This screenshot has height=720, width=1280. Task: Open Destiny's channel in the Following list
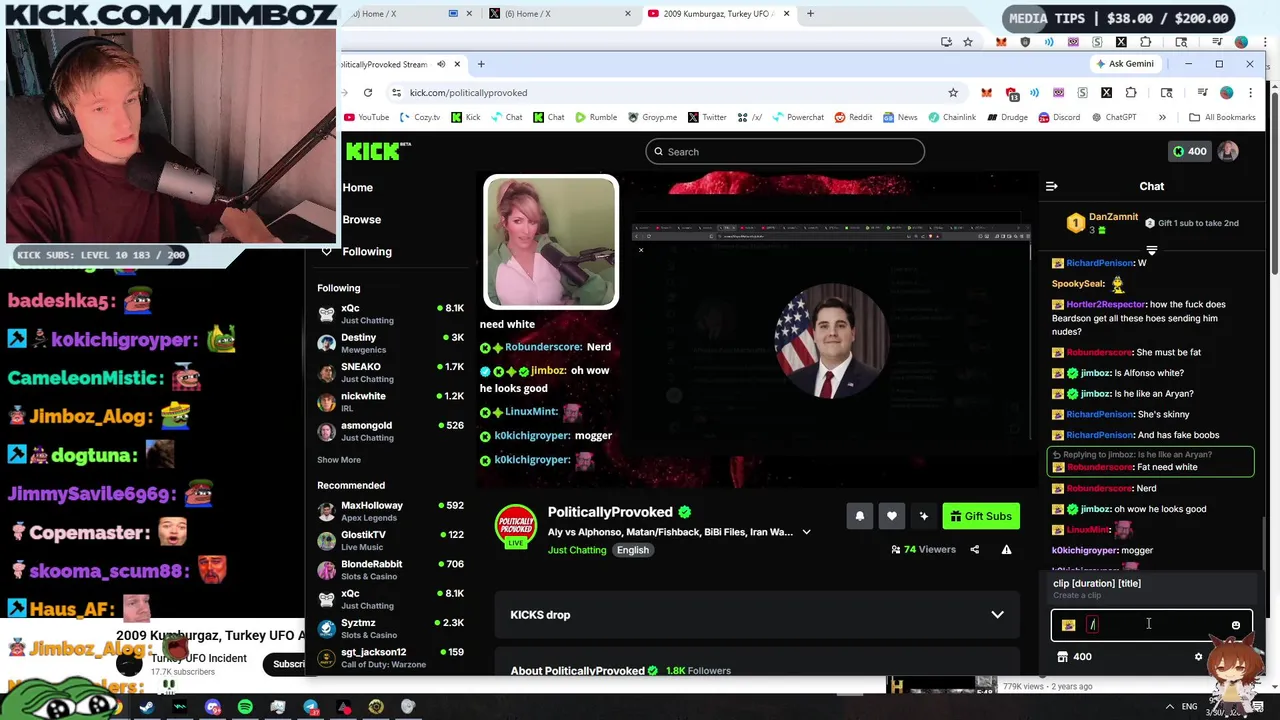coord(390,343)
